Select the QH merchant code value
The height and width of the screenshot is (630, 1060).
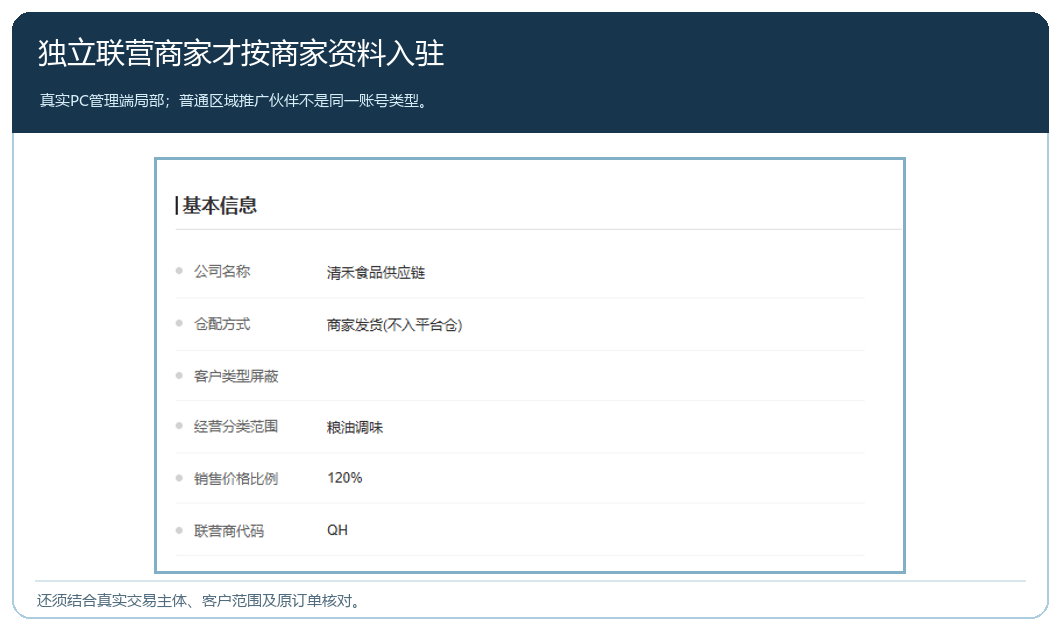[337, 530]
